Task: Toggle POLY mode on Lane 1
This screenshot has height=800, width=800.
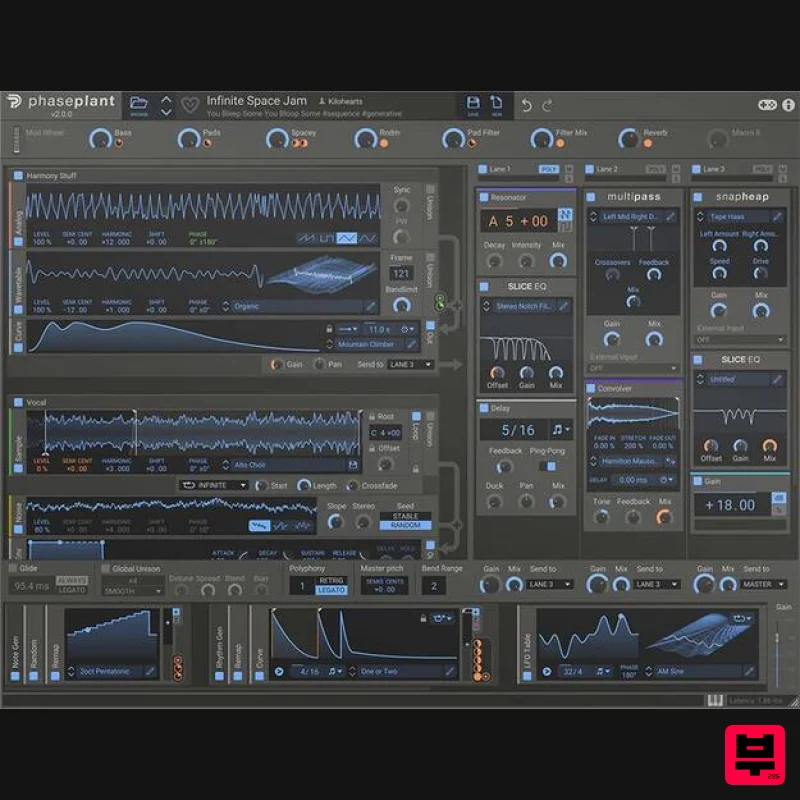Action: point(546,169)
